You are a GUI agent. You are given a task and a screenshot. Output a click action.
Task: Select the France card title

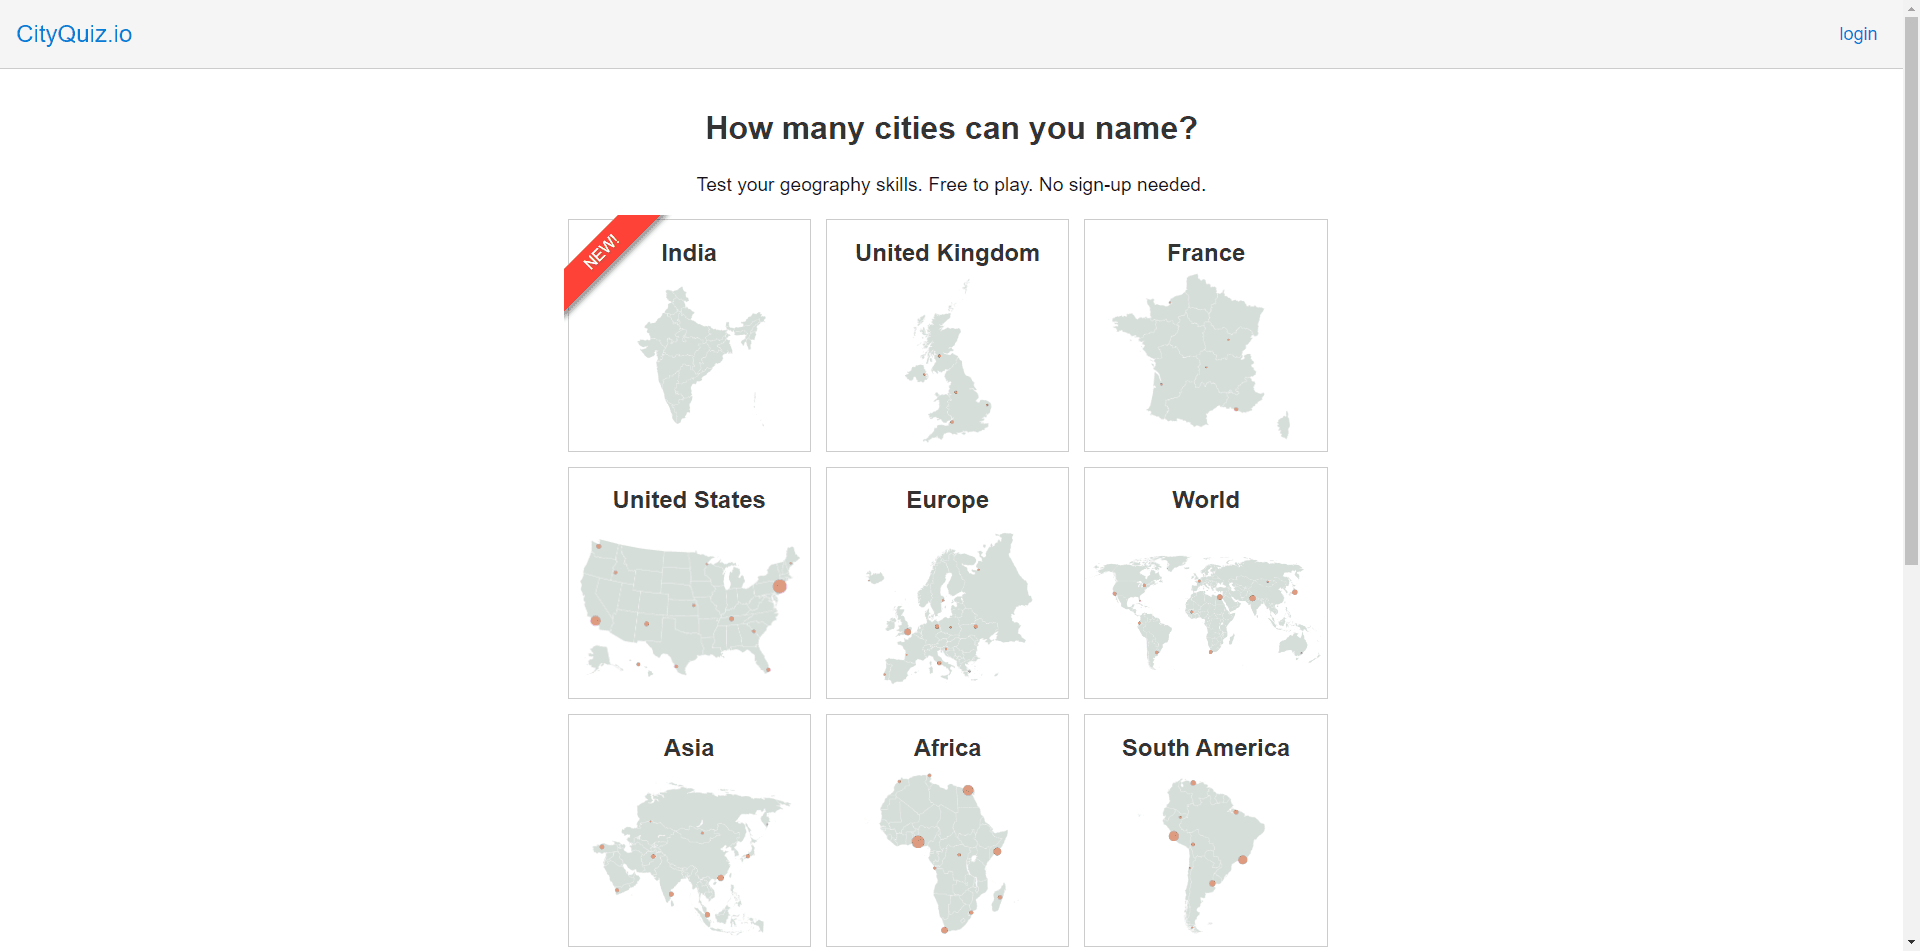[x=1205, y=253]
